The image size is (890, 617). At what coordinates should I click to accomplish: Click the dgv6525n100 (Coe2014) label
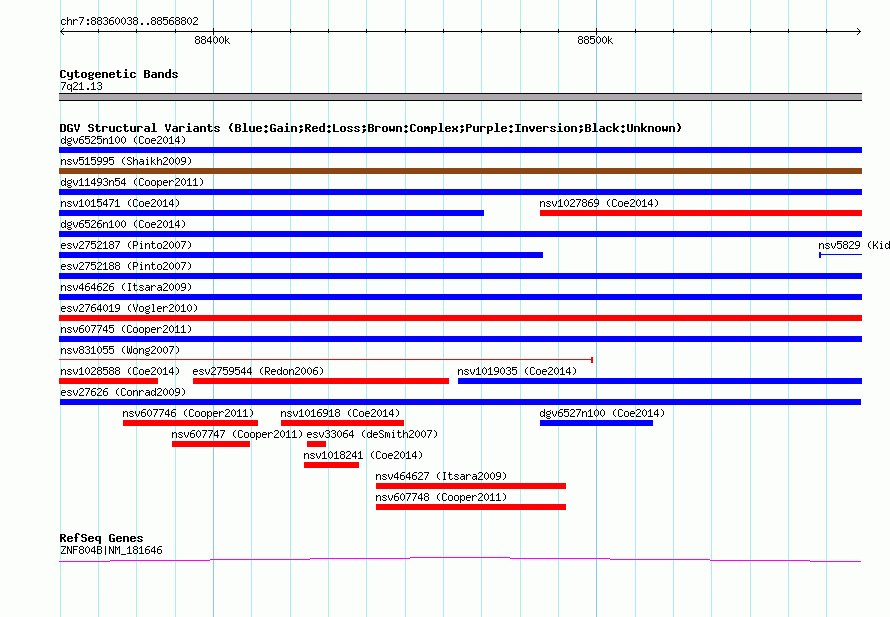(123, 140)
